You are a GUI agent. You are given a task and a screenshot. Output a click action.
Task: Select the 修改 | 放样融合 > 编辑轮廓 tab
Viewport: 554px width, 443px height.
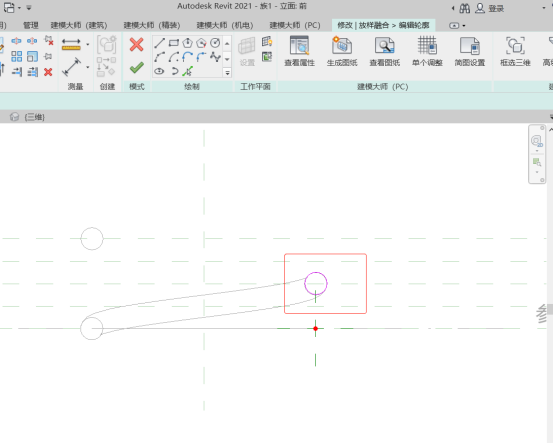tap(383, 25)
